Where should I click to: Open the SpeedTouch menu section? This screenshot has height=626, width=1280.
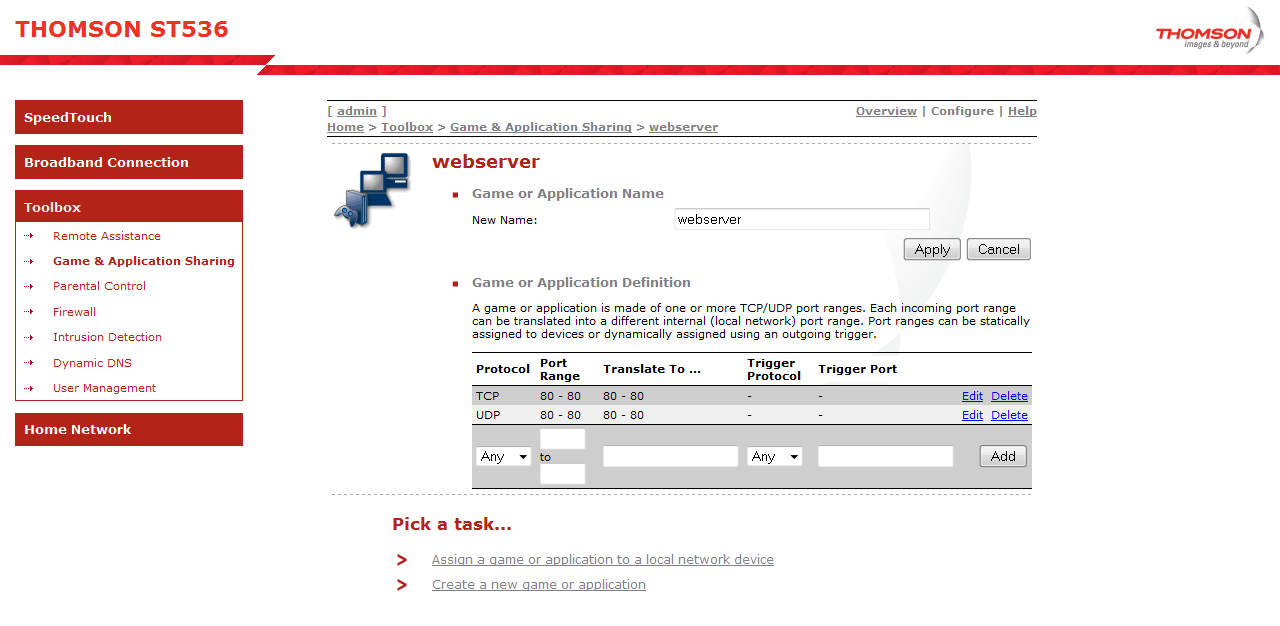point(129,117)
